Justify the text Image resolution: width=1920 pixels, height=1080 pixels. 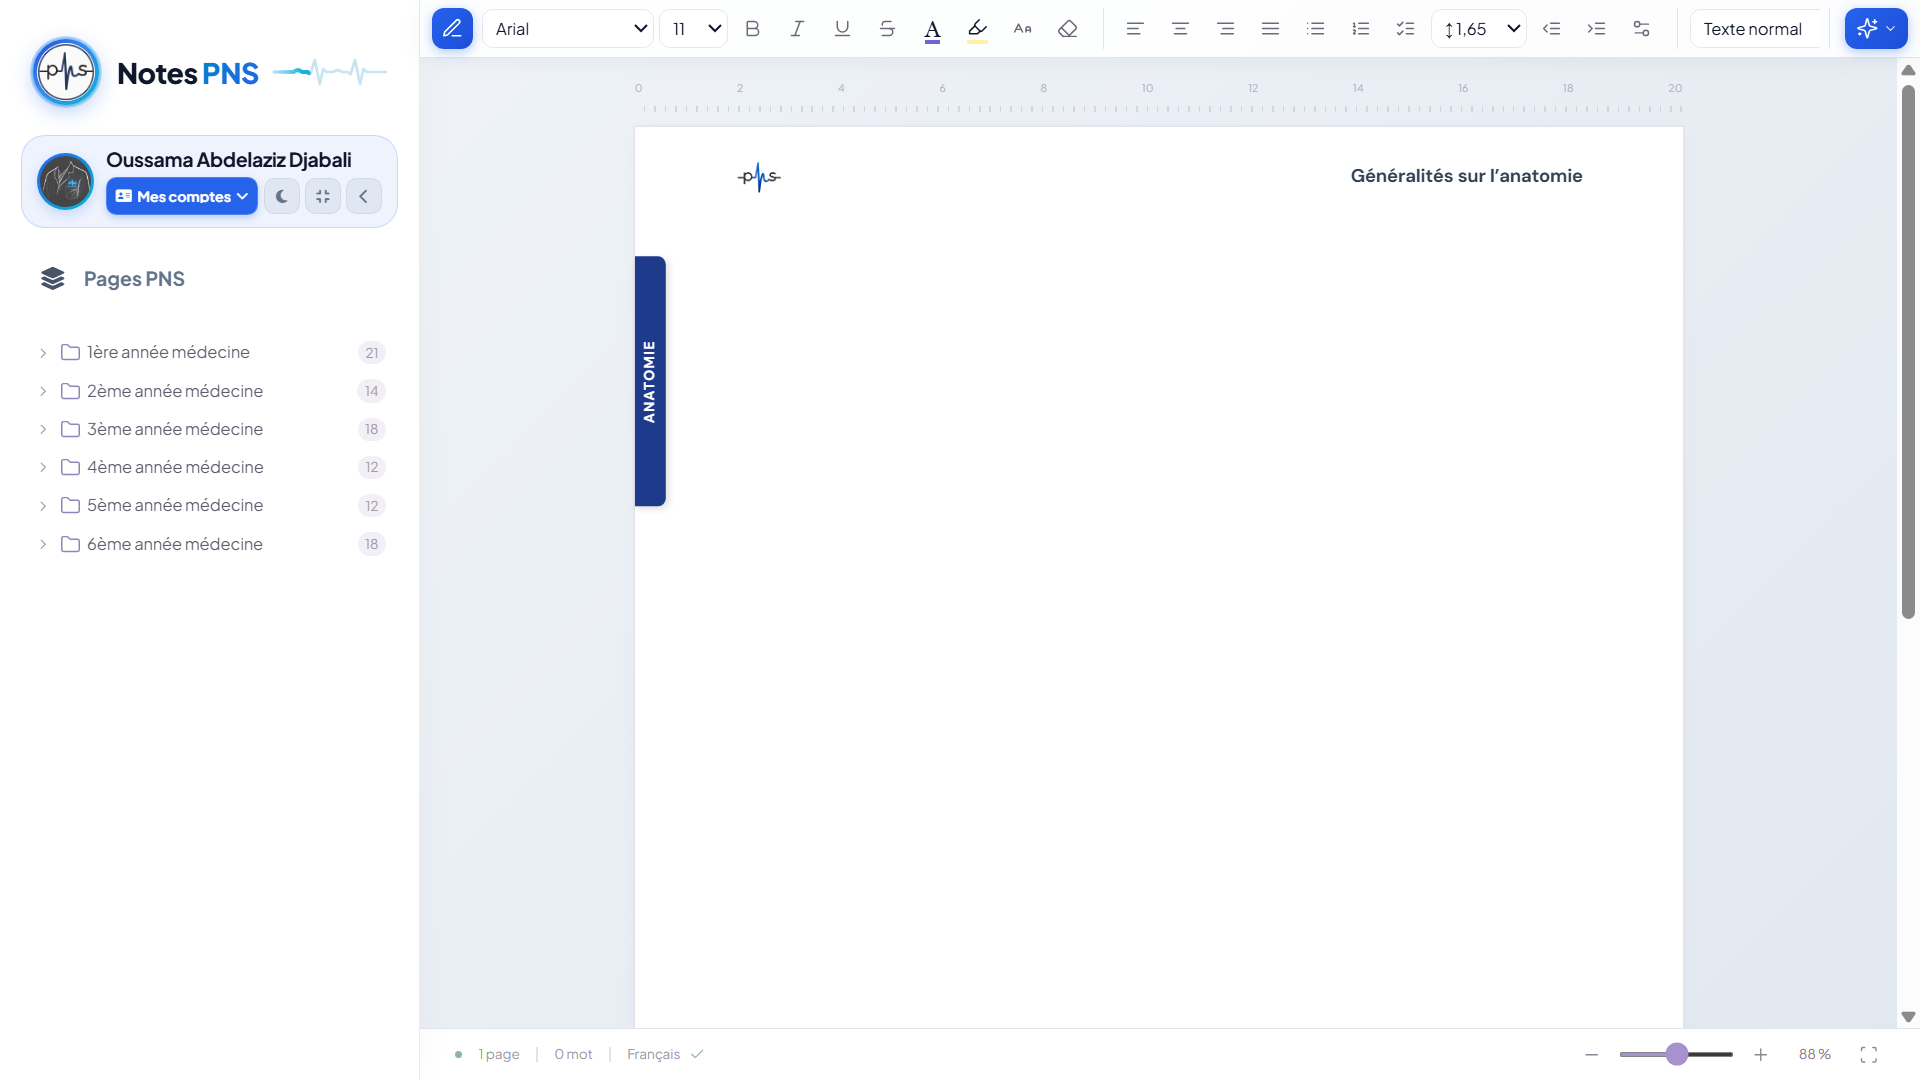coord(1270,29)
